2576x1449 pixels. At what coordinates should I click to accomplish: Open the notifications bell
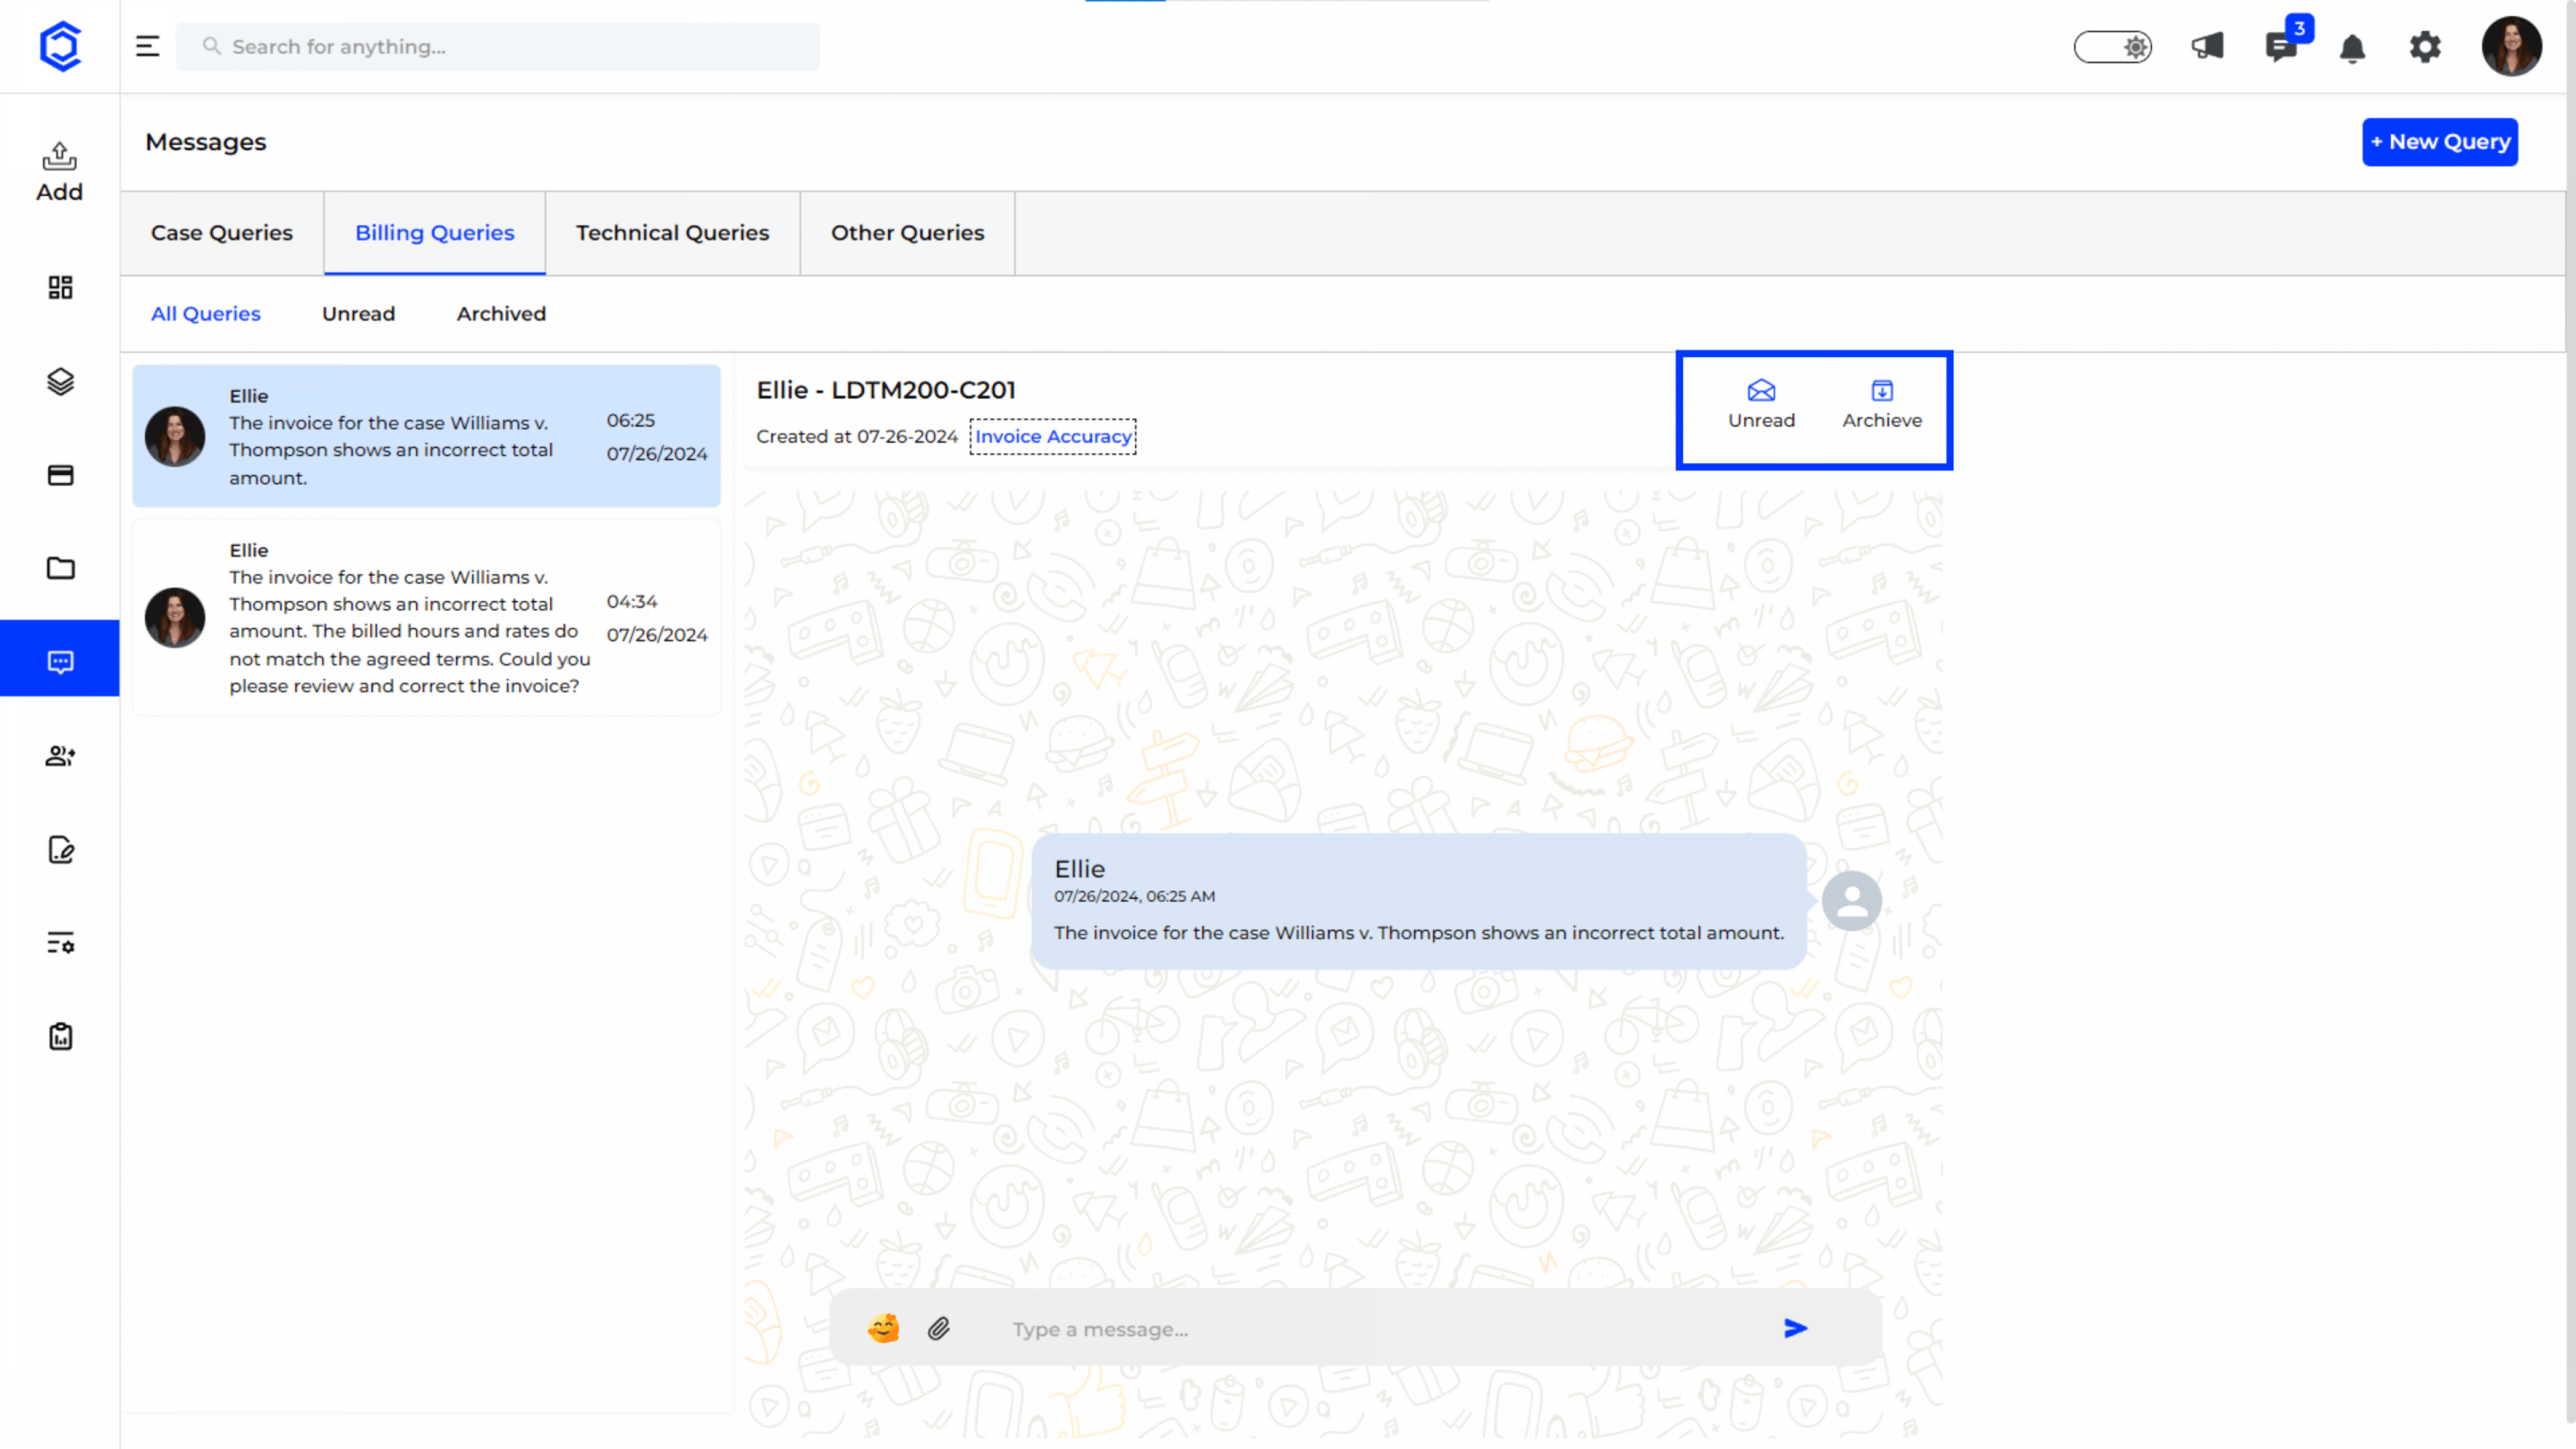click(x=2352, y=47)
